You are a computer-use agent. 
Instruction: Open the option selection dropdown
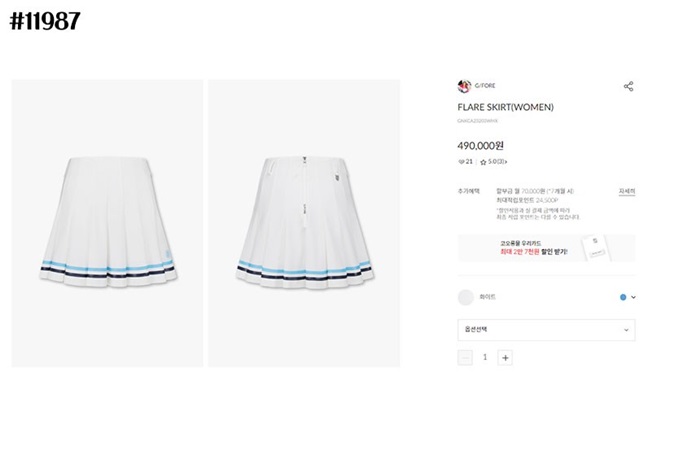click(546, 330)
